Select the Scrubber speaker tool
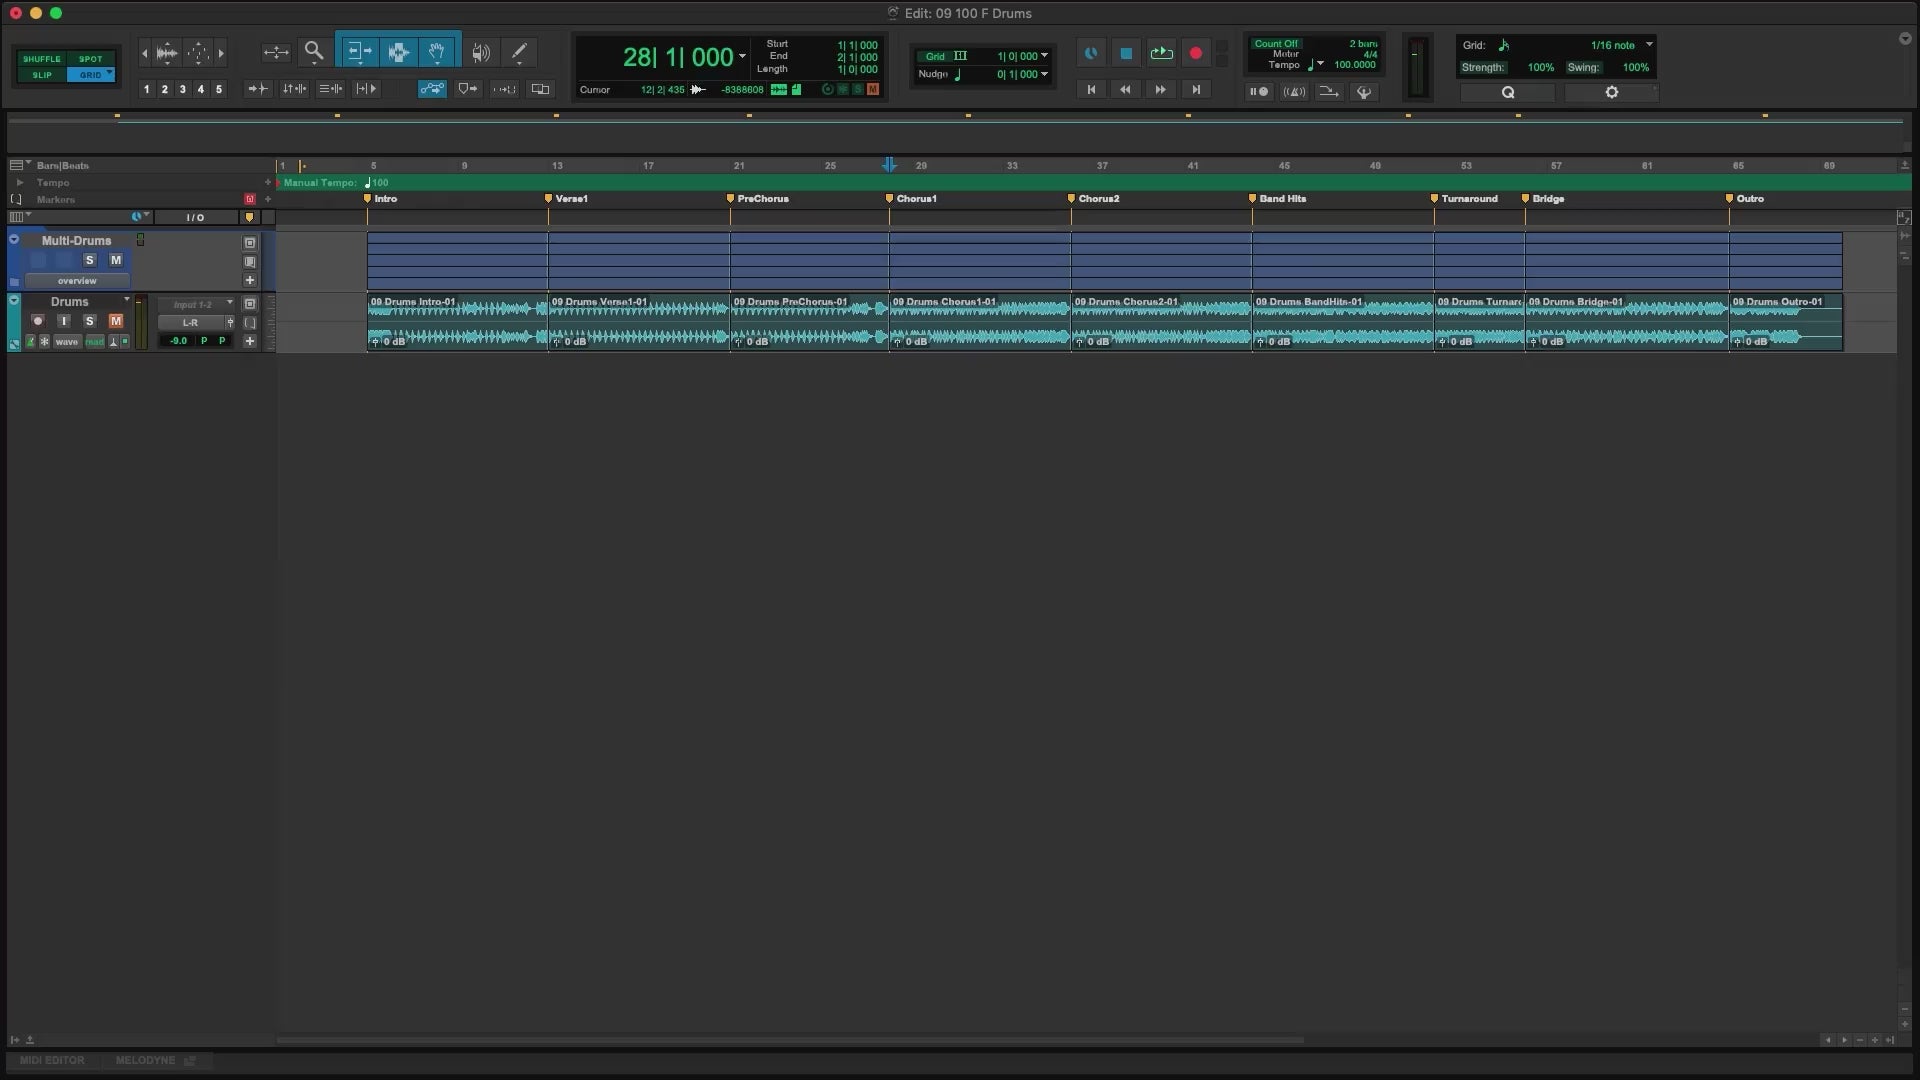The width and height of the screenshot is (1920, 1080). pyautogui.click(x=481, y=52)
